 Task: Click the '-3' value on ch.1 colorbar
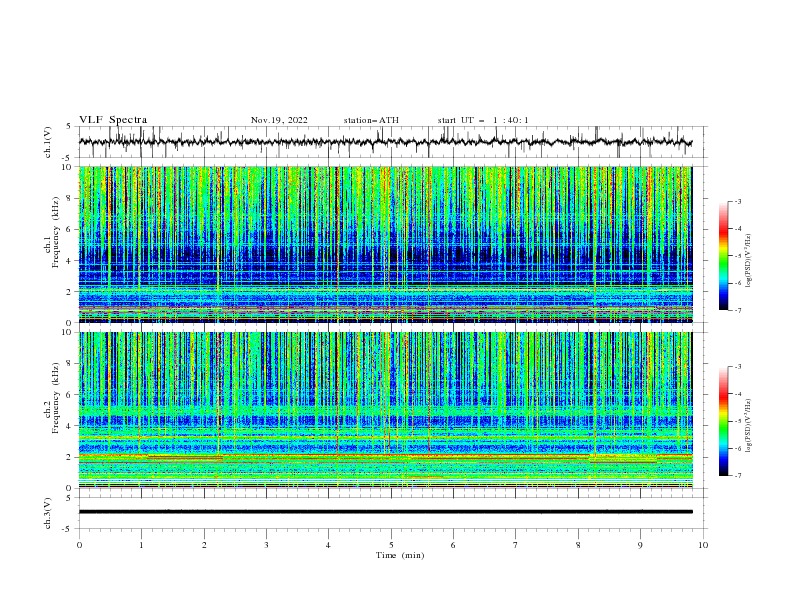[x=737, y=201]
